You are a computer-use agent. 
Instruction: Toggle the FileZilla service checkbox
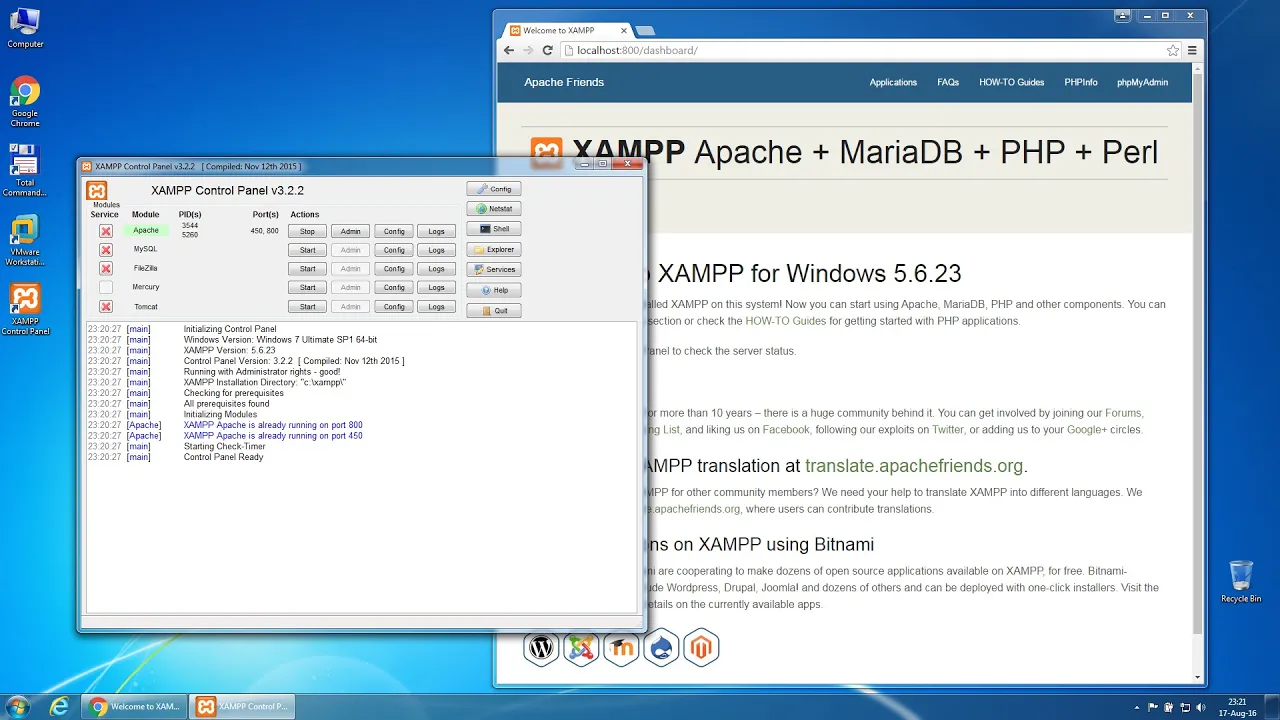tap(105, 269)
